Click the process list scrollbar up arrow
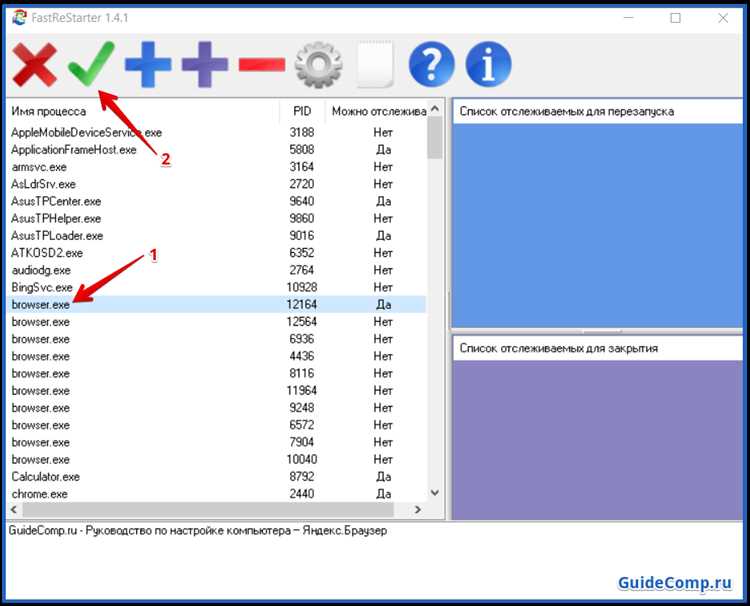 [x=435, y=109]
